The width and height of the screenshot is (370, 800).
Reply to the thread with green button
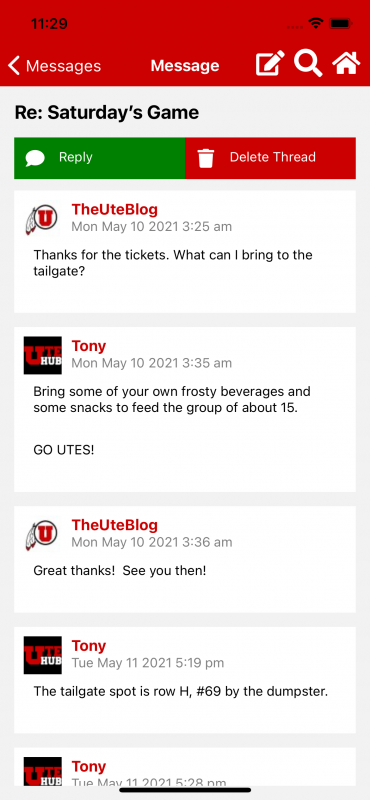point(100,158)
